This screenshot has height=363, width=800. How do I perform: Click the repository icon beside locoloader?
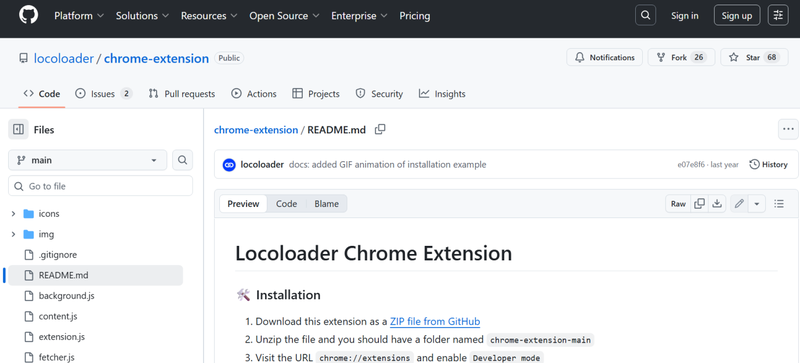pyautogui.click(x=23, y=58)
